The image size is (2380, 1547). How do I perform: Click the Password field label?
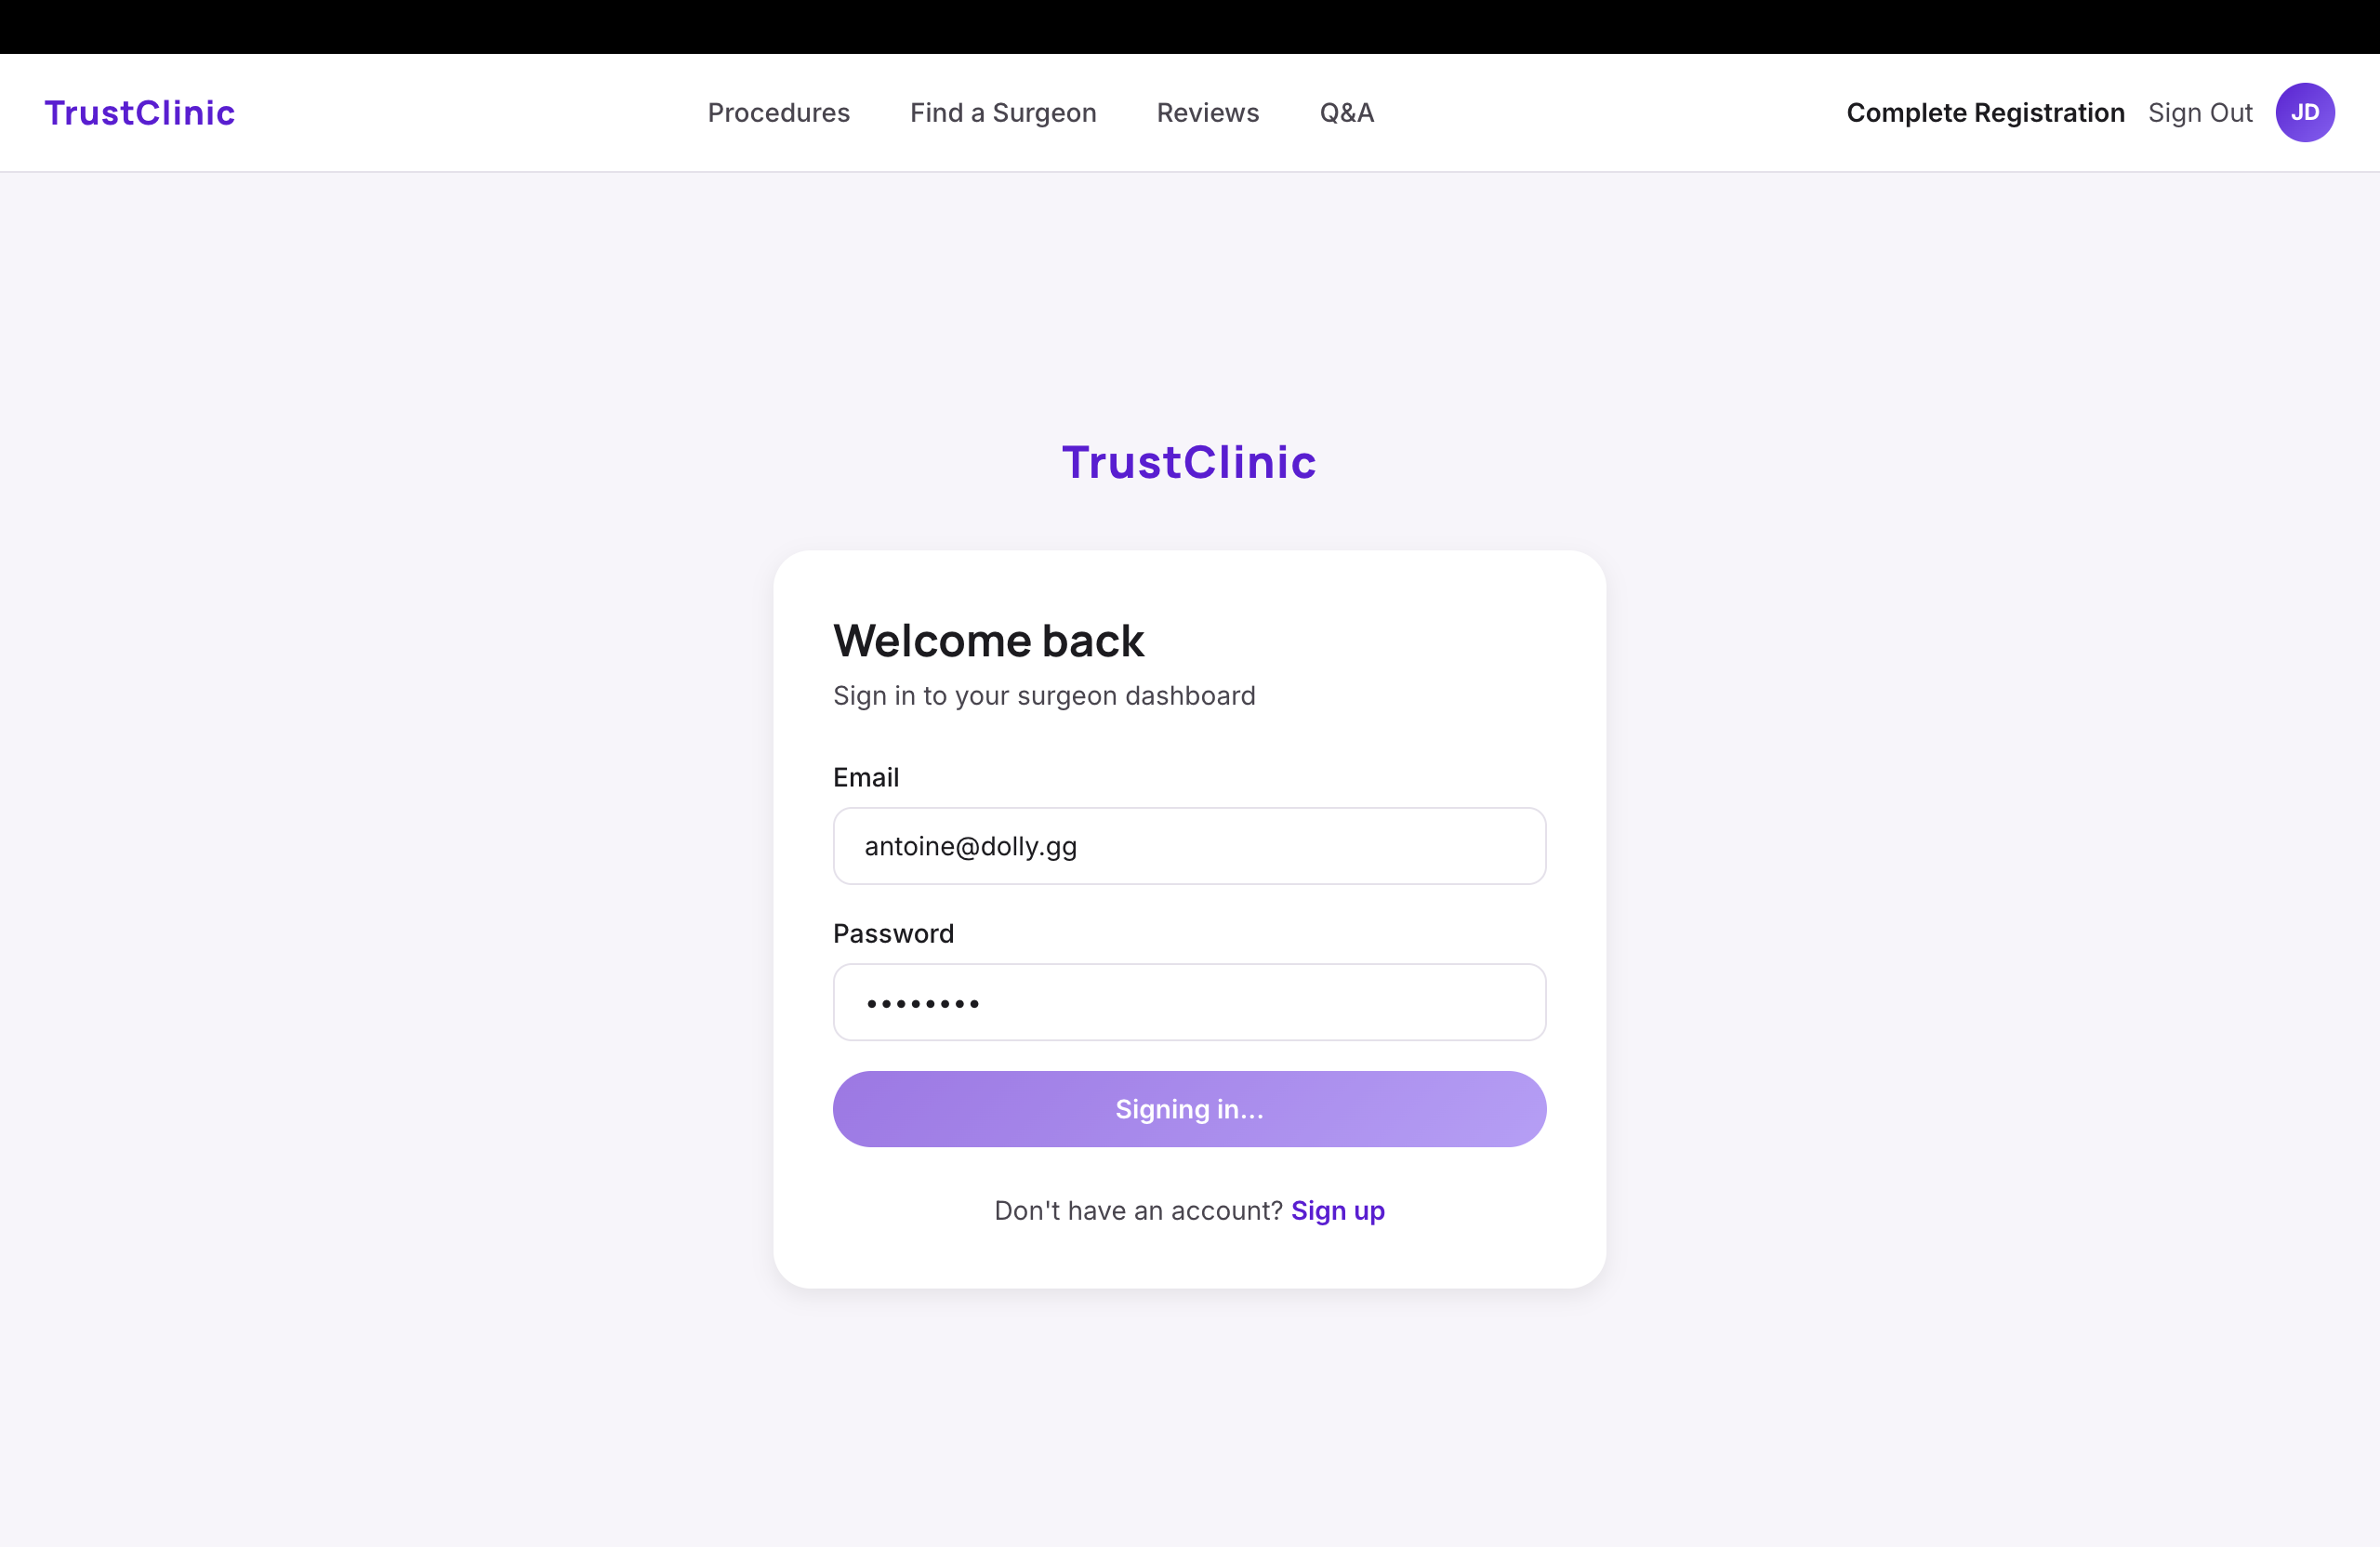coord(893,933)
